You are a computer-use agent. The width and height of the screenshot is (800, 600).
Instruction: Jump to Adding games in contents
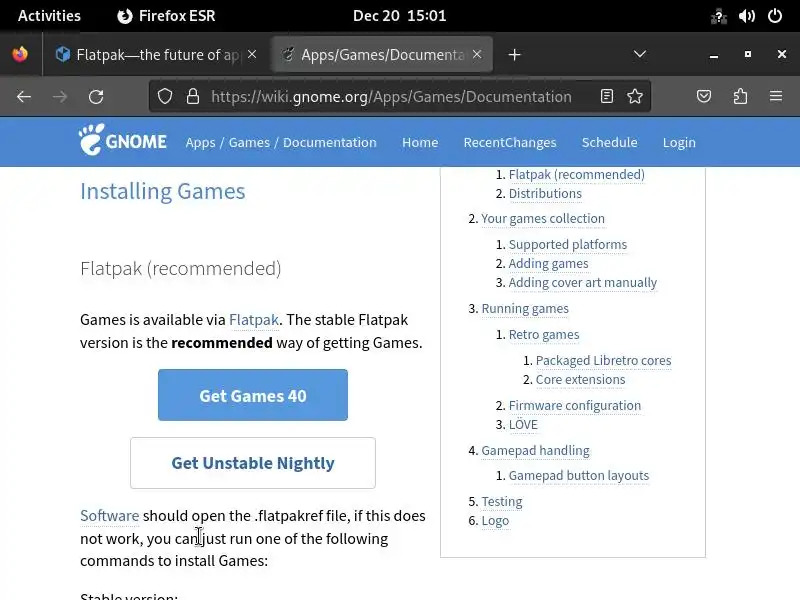point(548,264)
